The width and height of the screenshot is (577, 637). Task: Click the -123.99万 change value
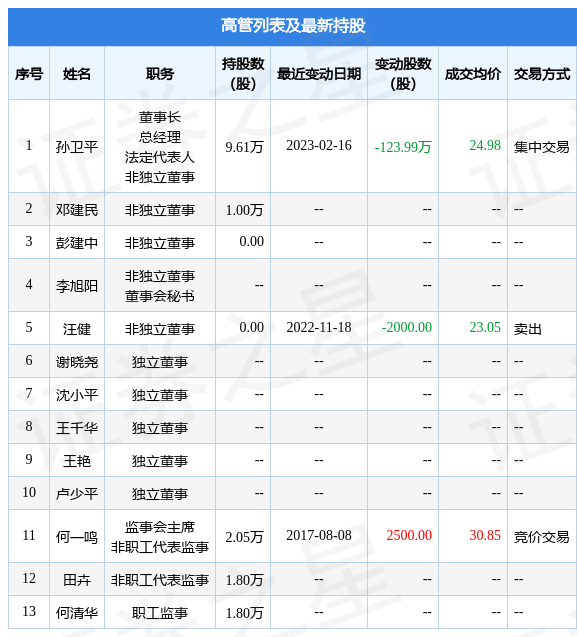click(403, 147)
